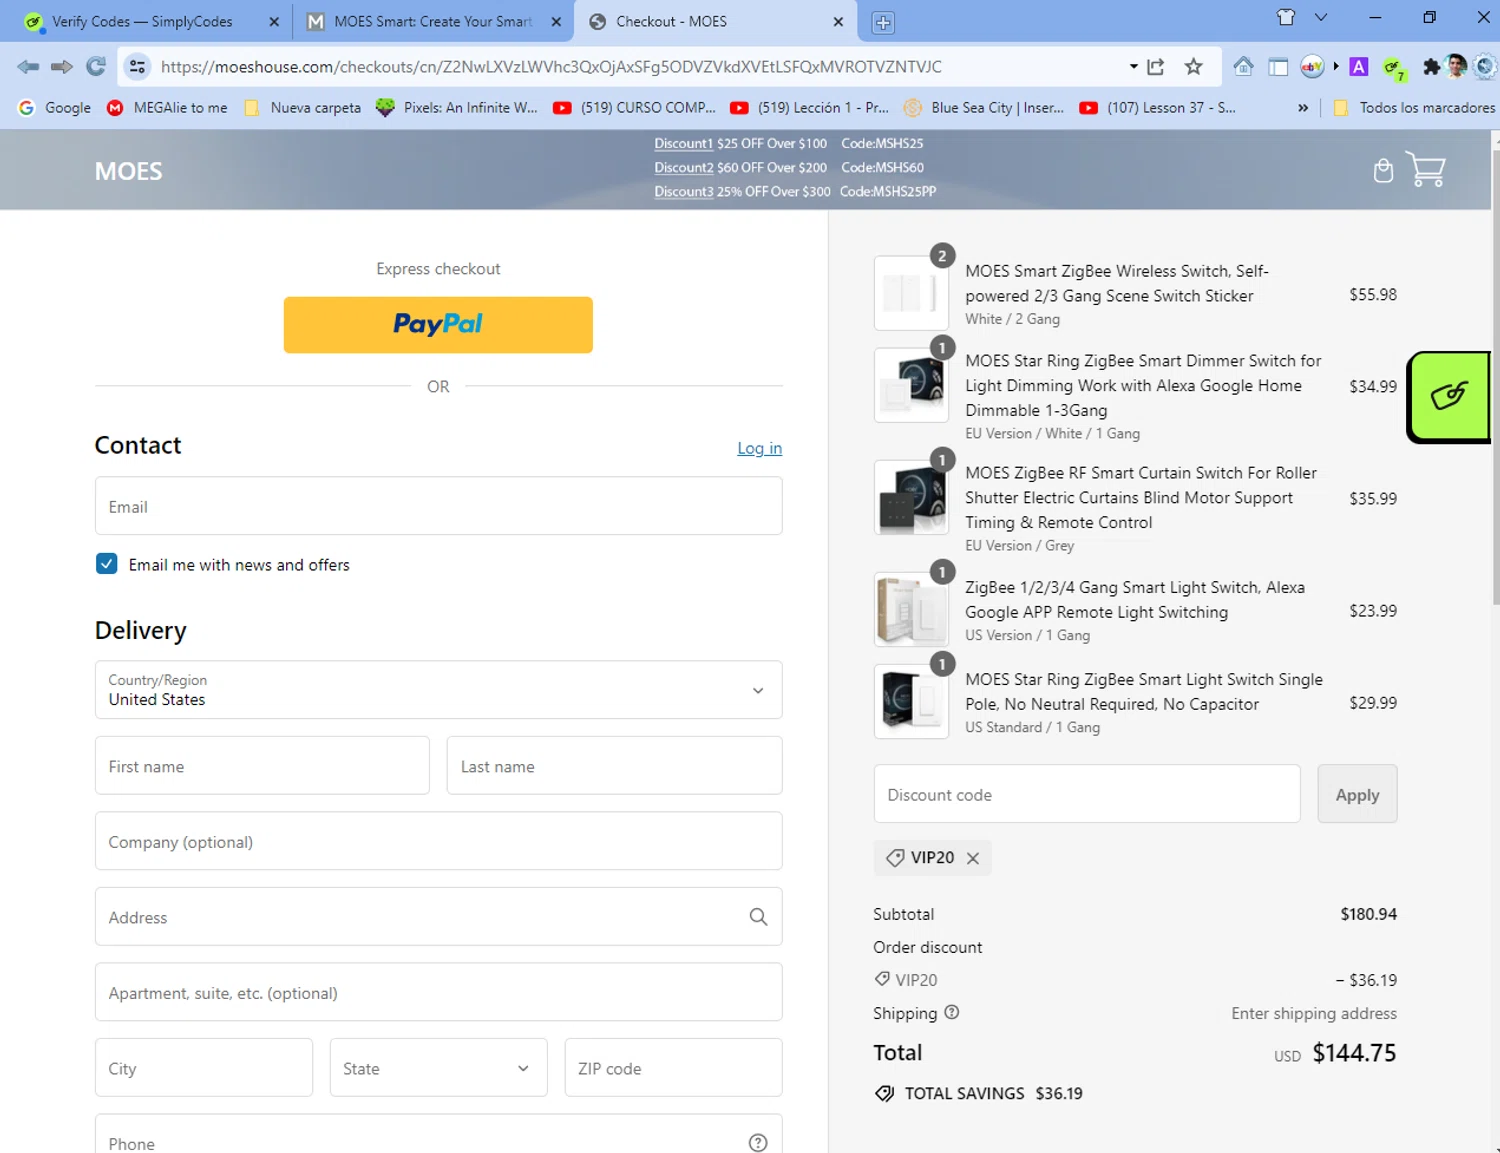Go forward to the next page
Screen dimensions: 1500x1153
pos(62,67)
